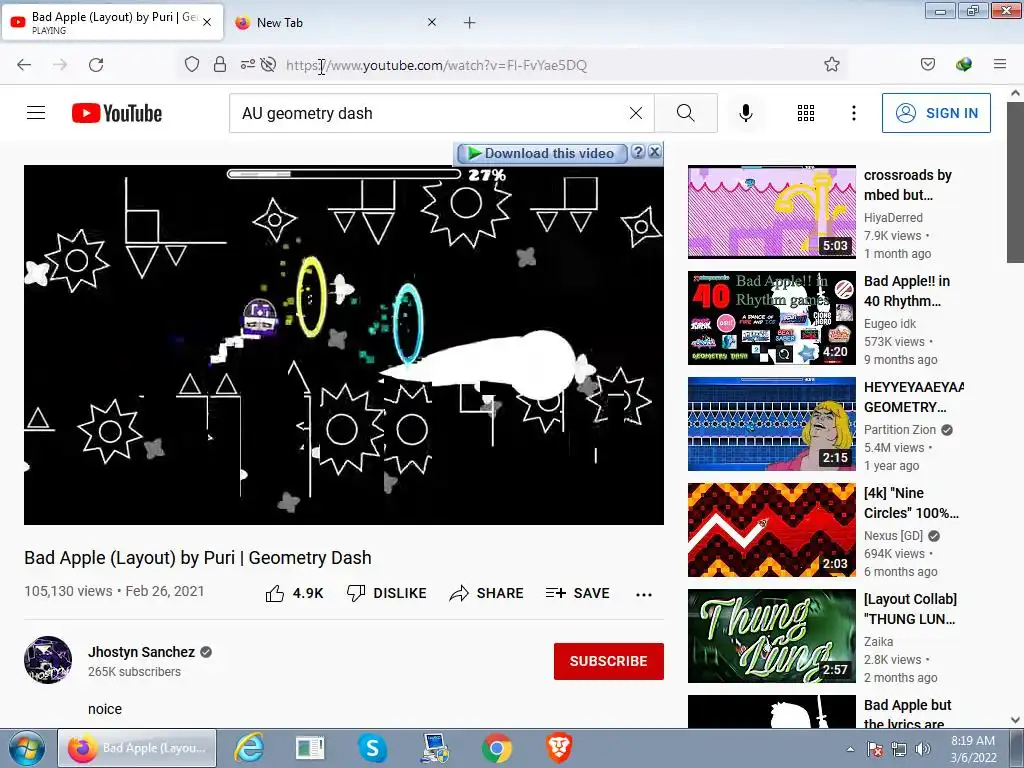The image size is (1024, 768).
Task: Click the volume speaker icon in system tray
Action: pyautogui.click(x=923, y=749)
